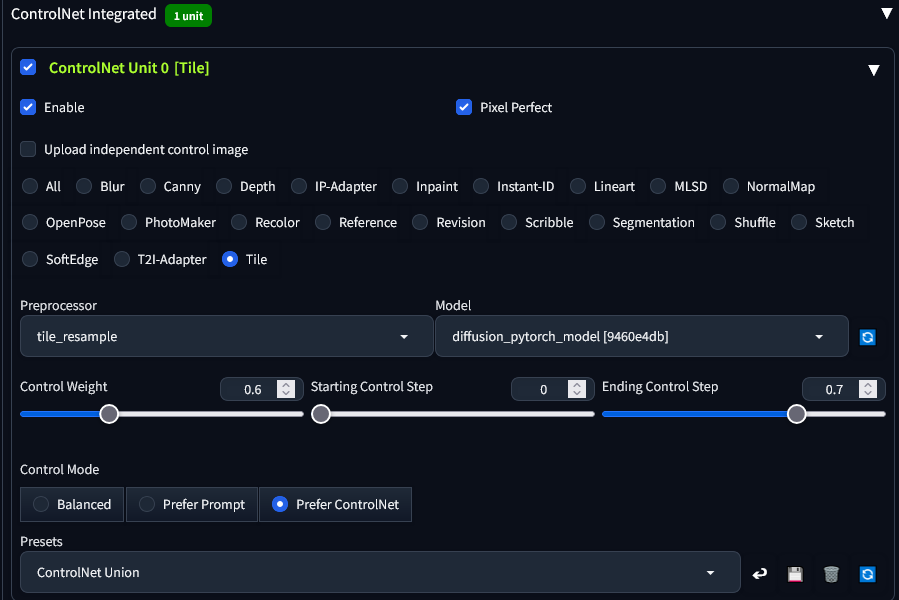This screenshot has height=600, width=899.
Task: Click the Control Mode label
Action: tap(60, 469)
